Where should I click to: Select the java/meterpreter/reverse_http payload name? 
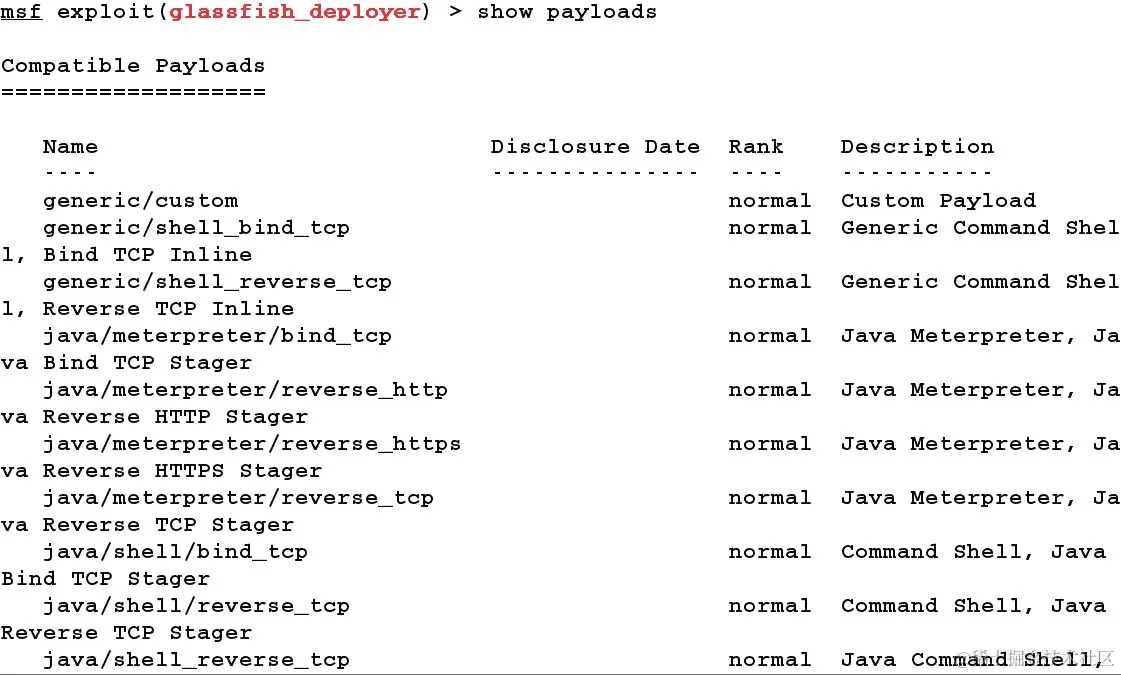pos(245,390)
